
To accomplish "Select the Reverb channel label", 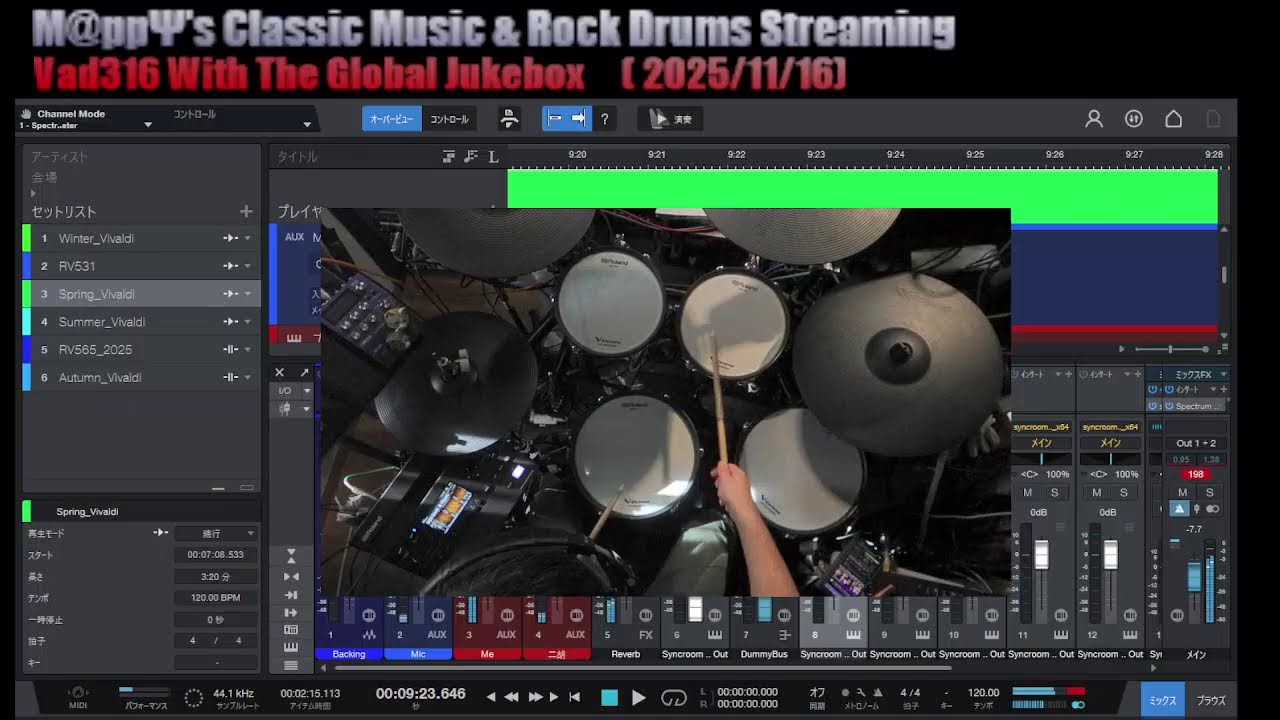I will 626,654.
